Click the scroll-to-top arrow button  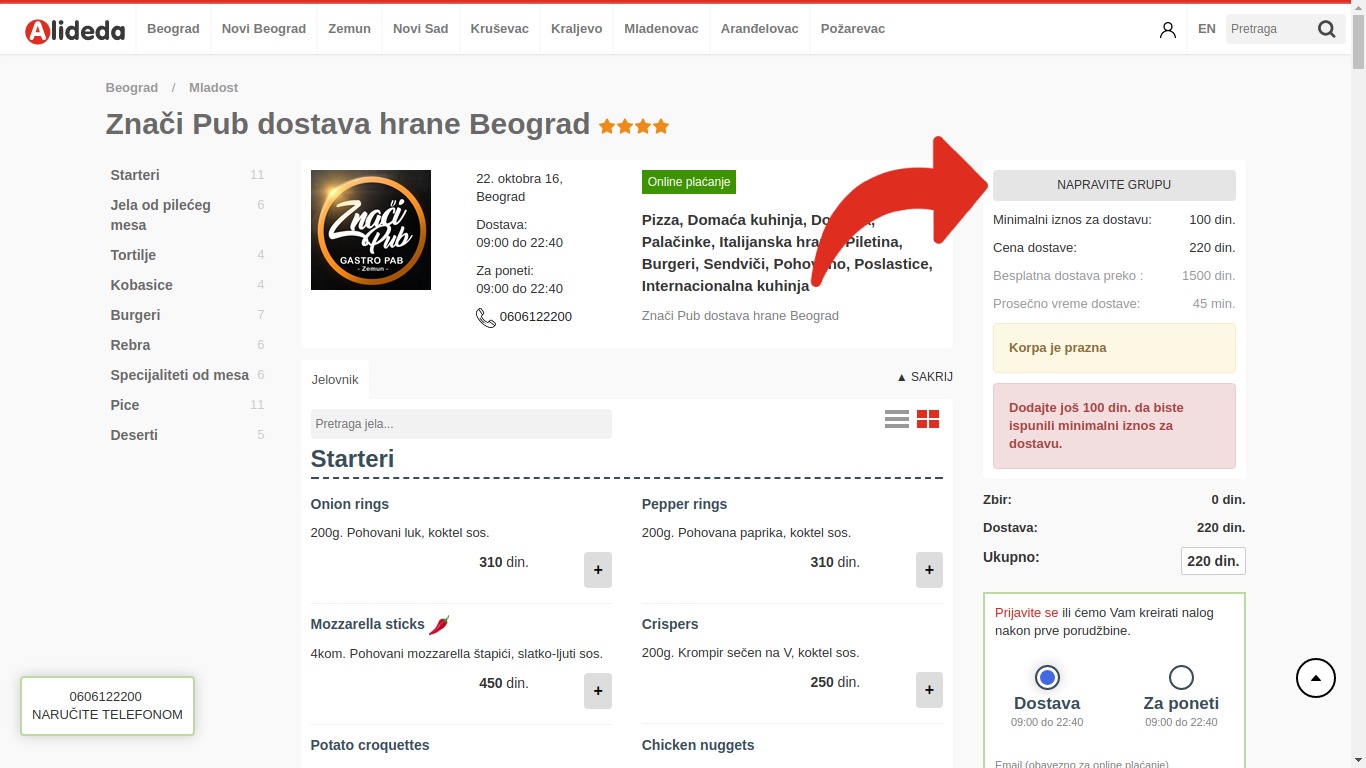pyautogui.click(x=1315, y=678)
